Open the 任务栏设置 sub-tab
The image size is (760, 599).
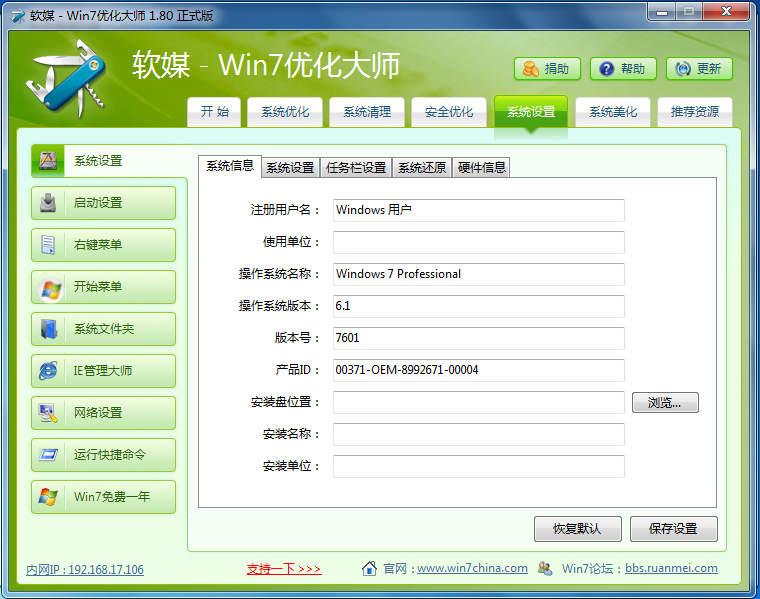[x=356, y=168]
